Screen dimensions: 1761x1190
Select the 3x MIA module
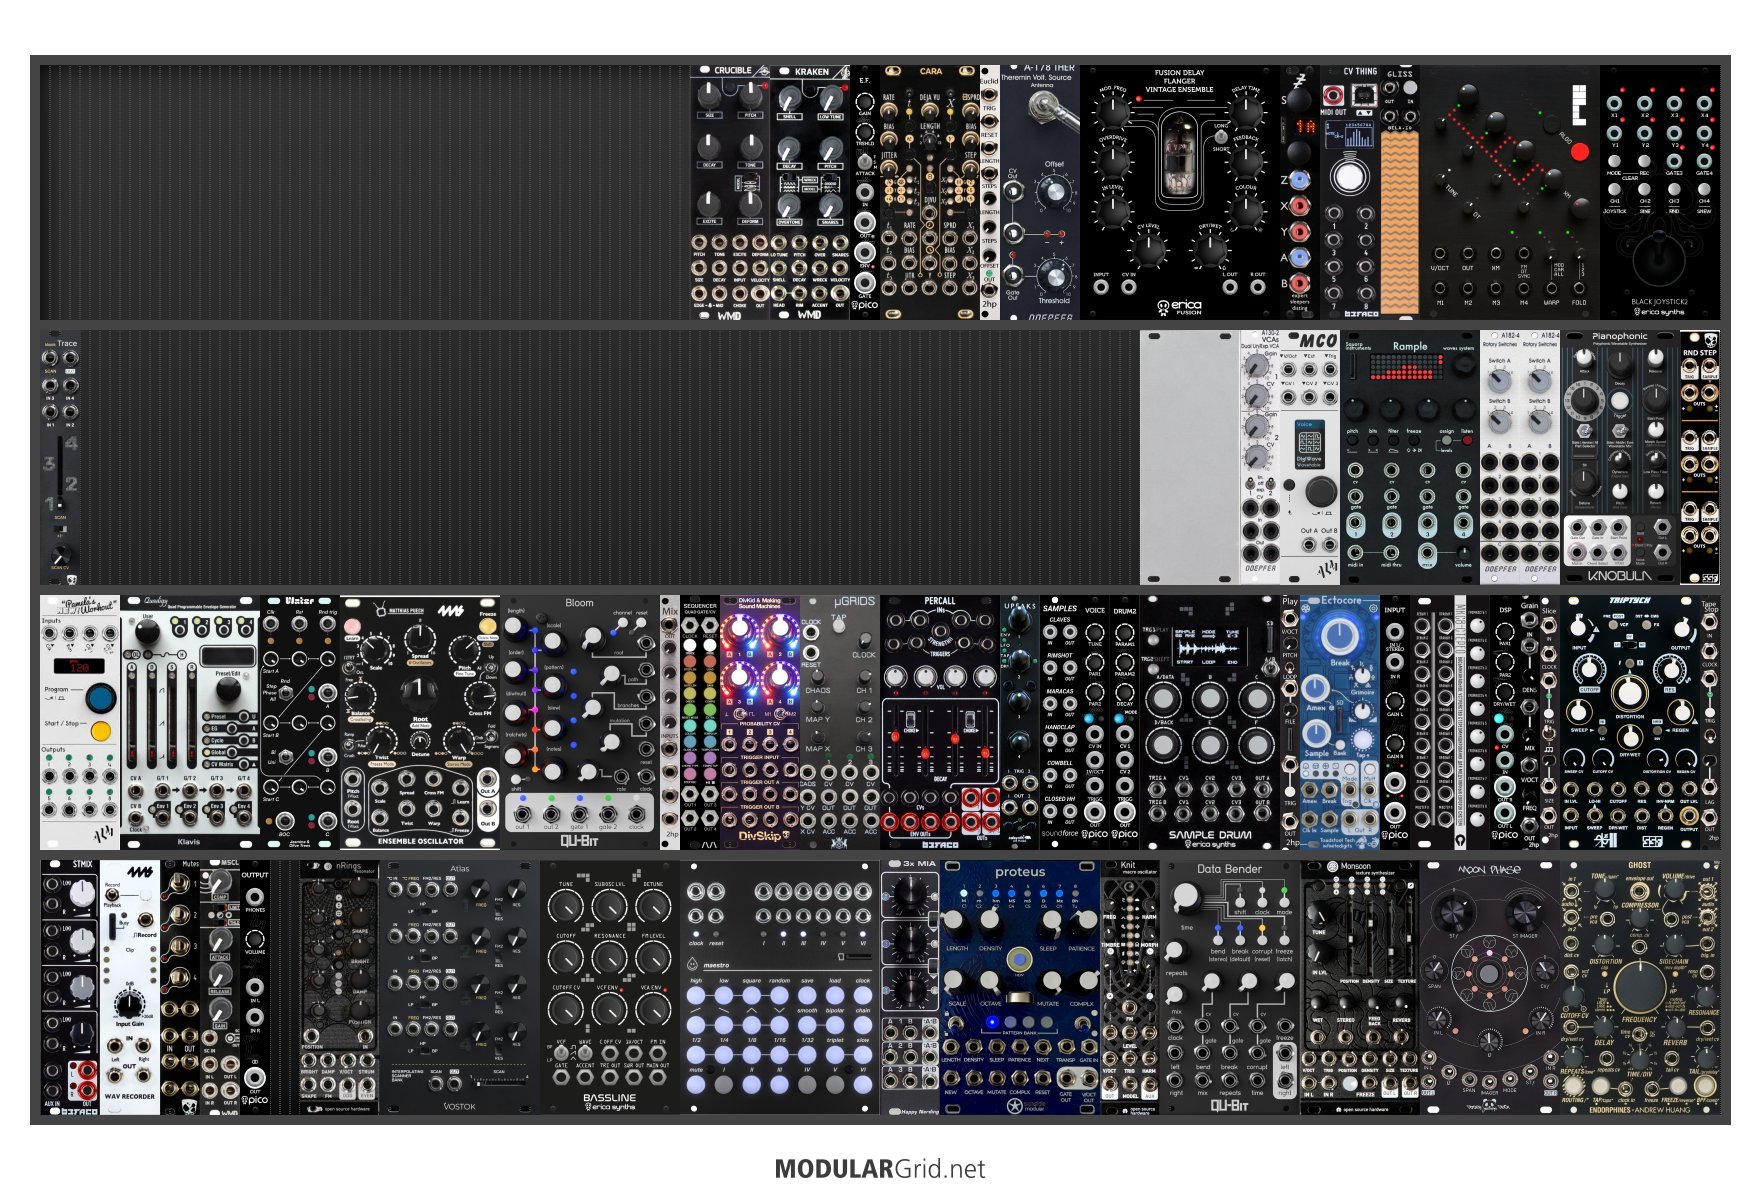tap(910, 987)
